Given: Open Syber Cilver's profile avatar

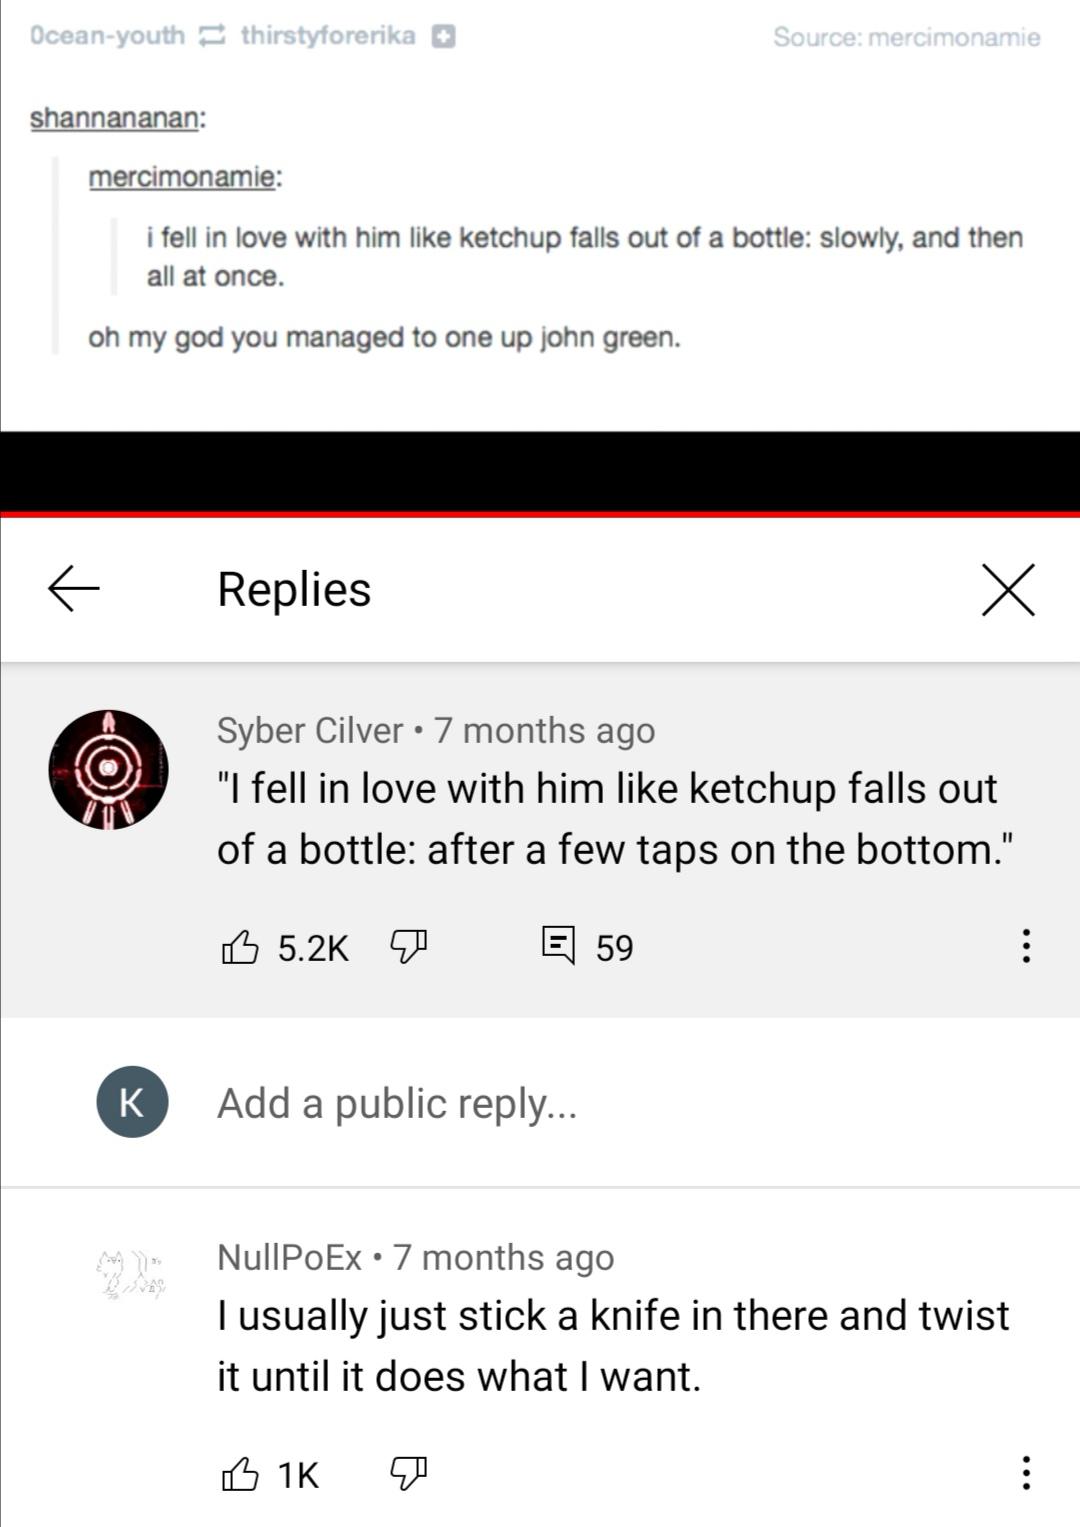Looking at the screenshot, I should click(x=109, y=770).
